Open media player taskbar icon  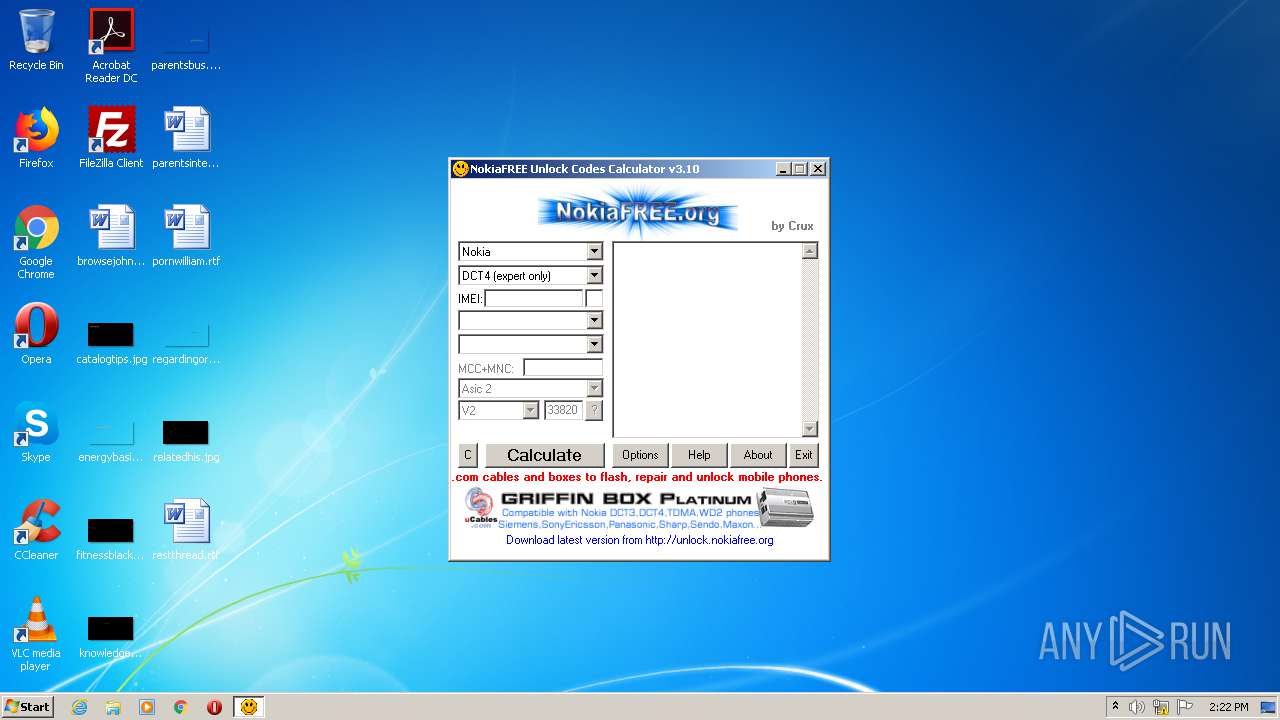(147, 707)
